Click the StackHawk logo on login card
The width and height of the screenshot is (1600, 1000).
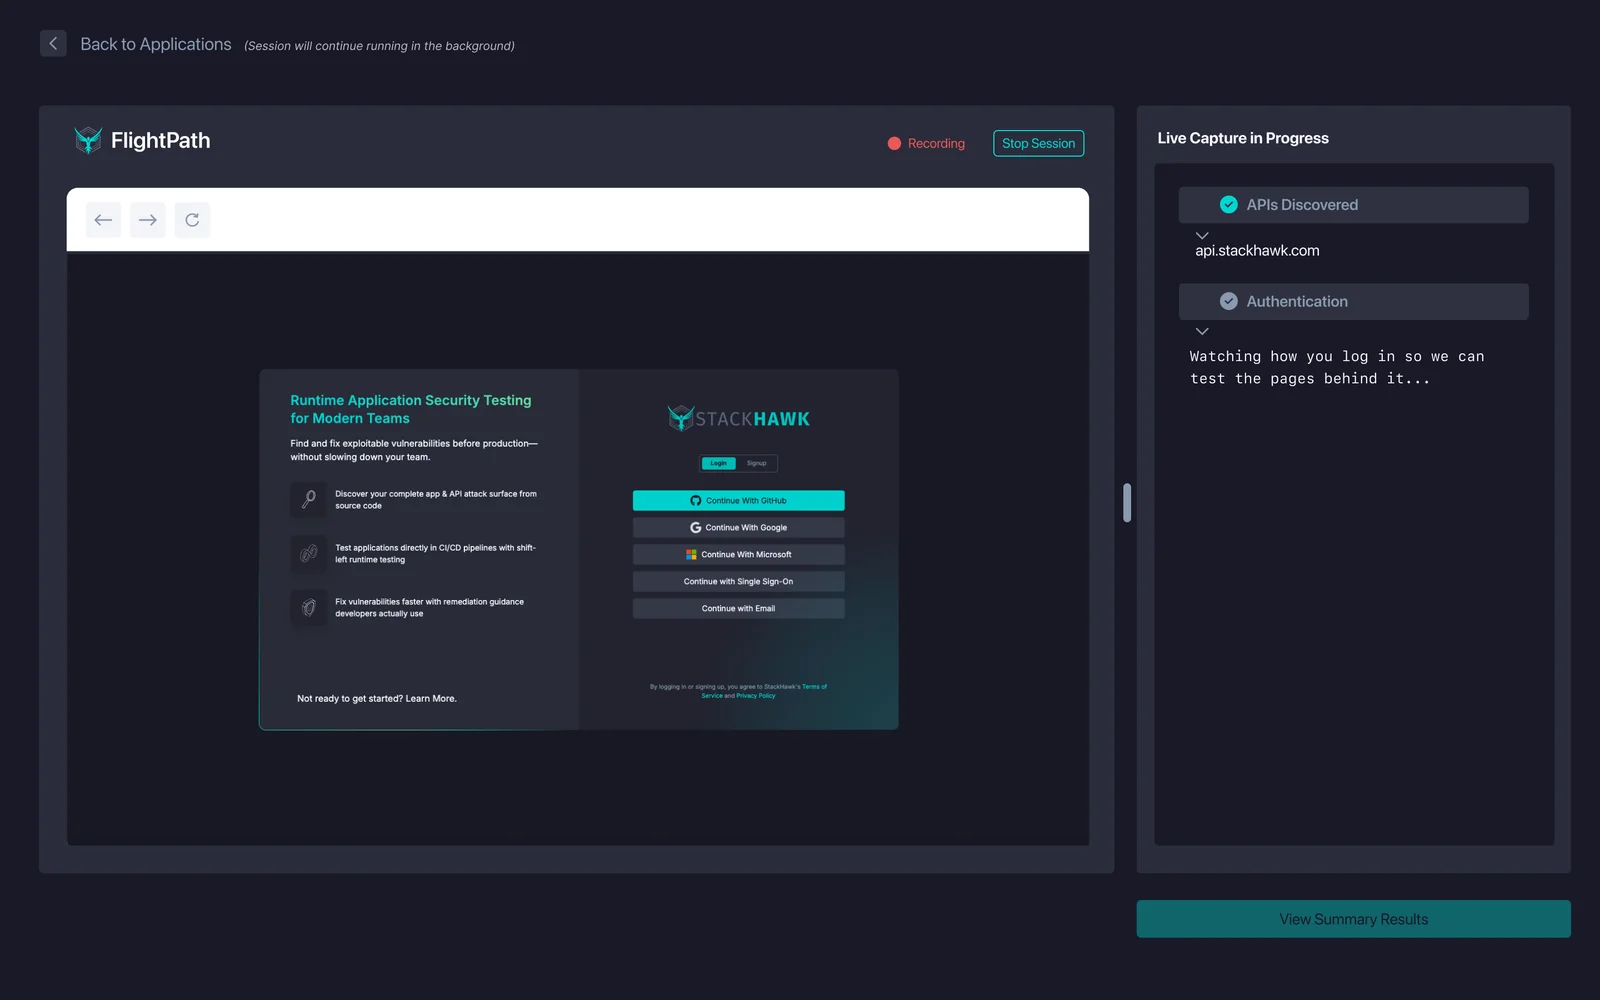738,418
